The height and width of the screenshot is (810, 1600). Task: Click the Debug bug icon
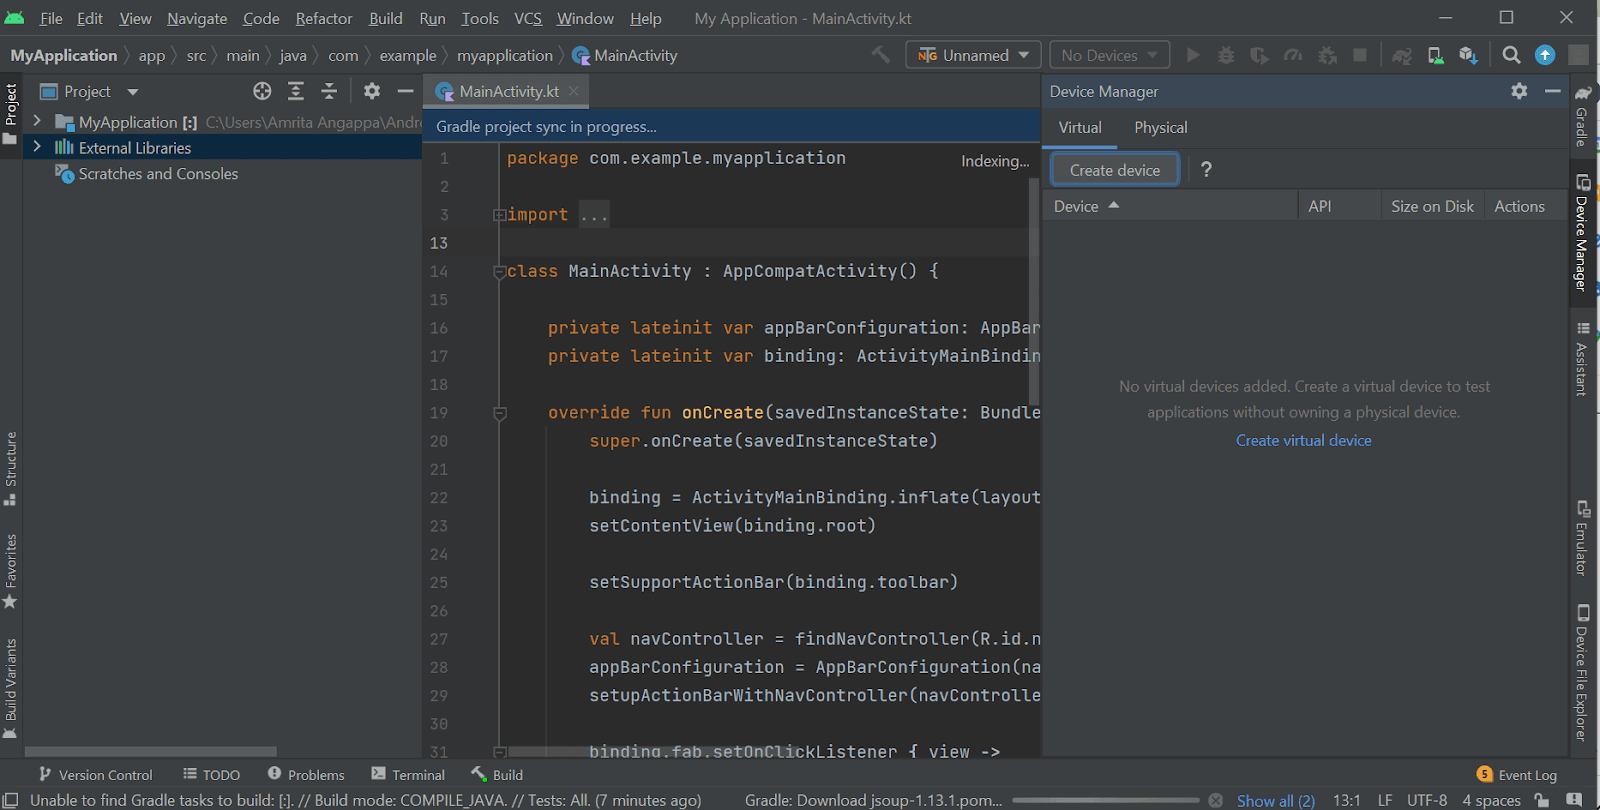(1226, 55)
